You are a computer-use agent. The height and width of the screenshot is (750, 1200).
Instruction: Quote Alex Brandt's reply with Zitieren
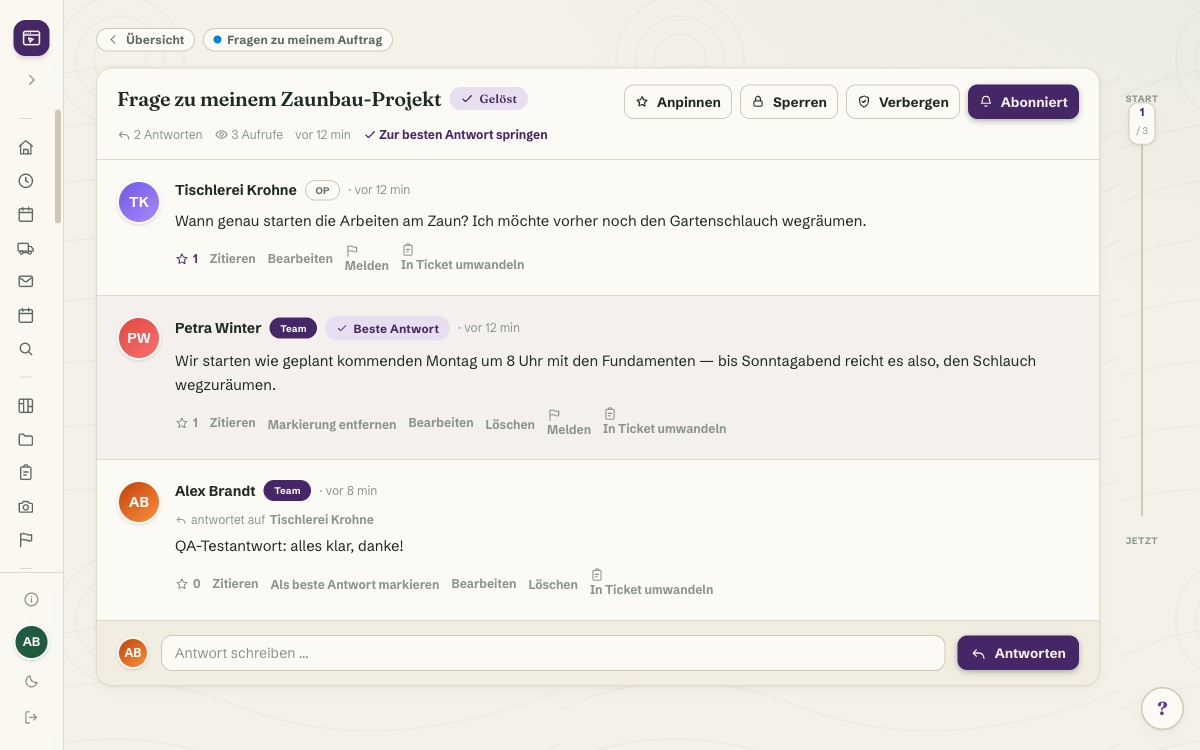pos(236,584)
